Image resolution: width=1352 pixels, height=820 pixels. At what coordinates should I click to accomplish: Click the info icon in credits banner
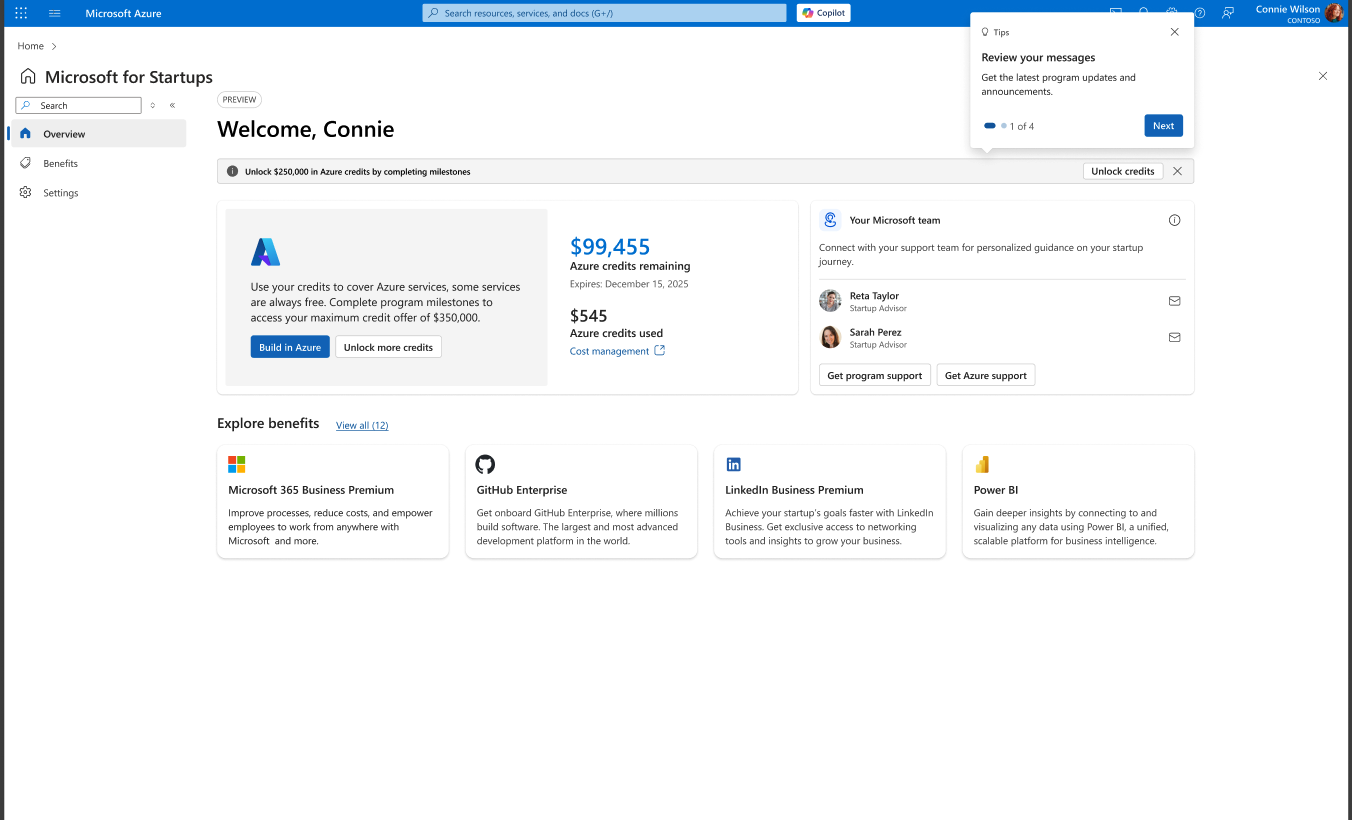[x=232, y=171]
